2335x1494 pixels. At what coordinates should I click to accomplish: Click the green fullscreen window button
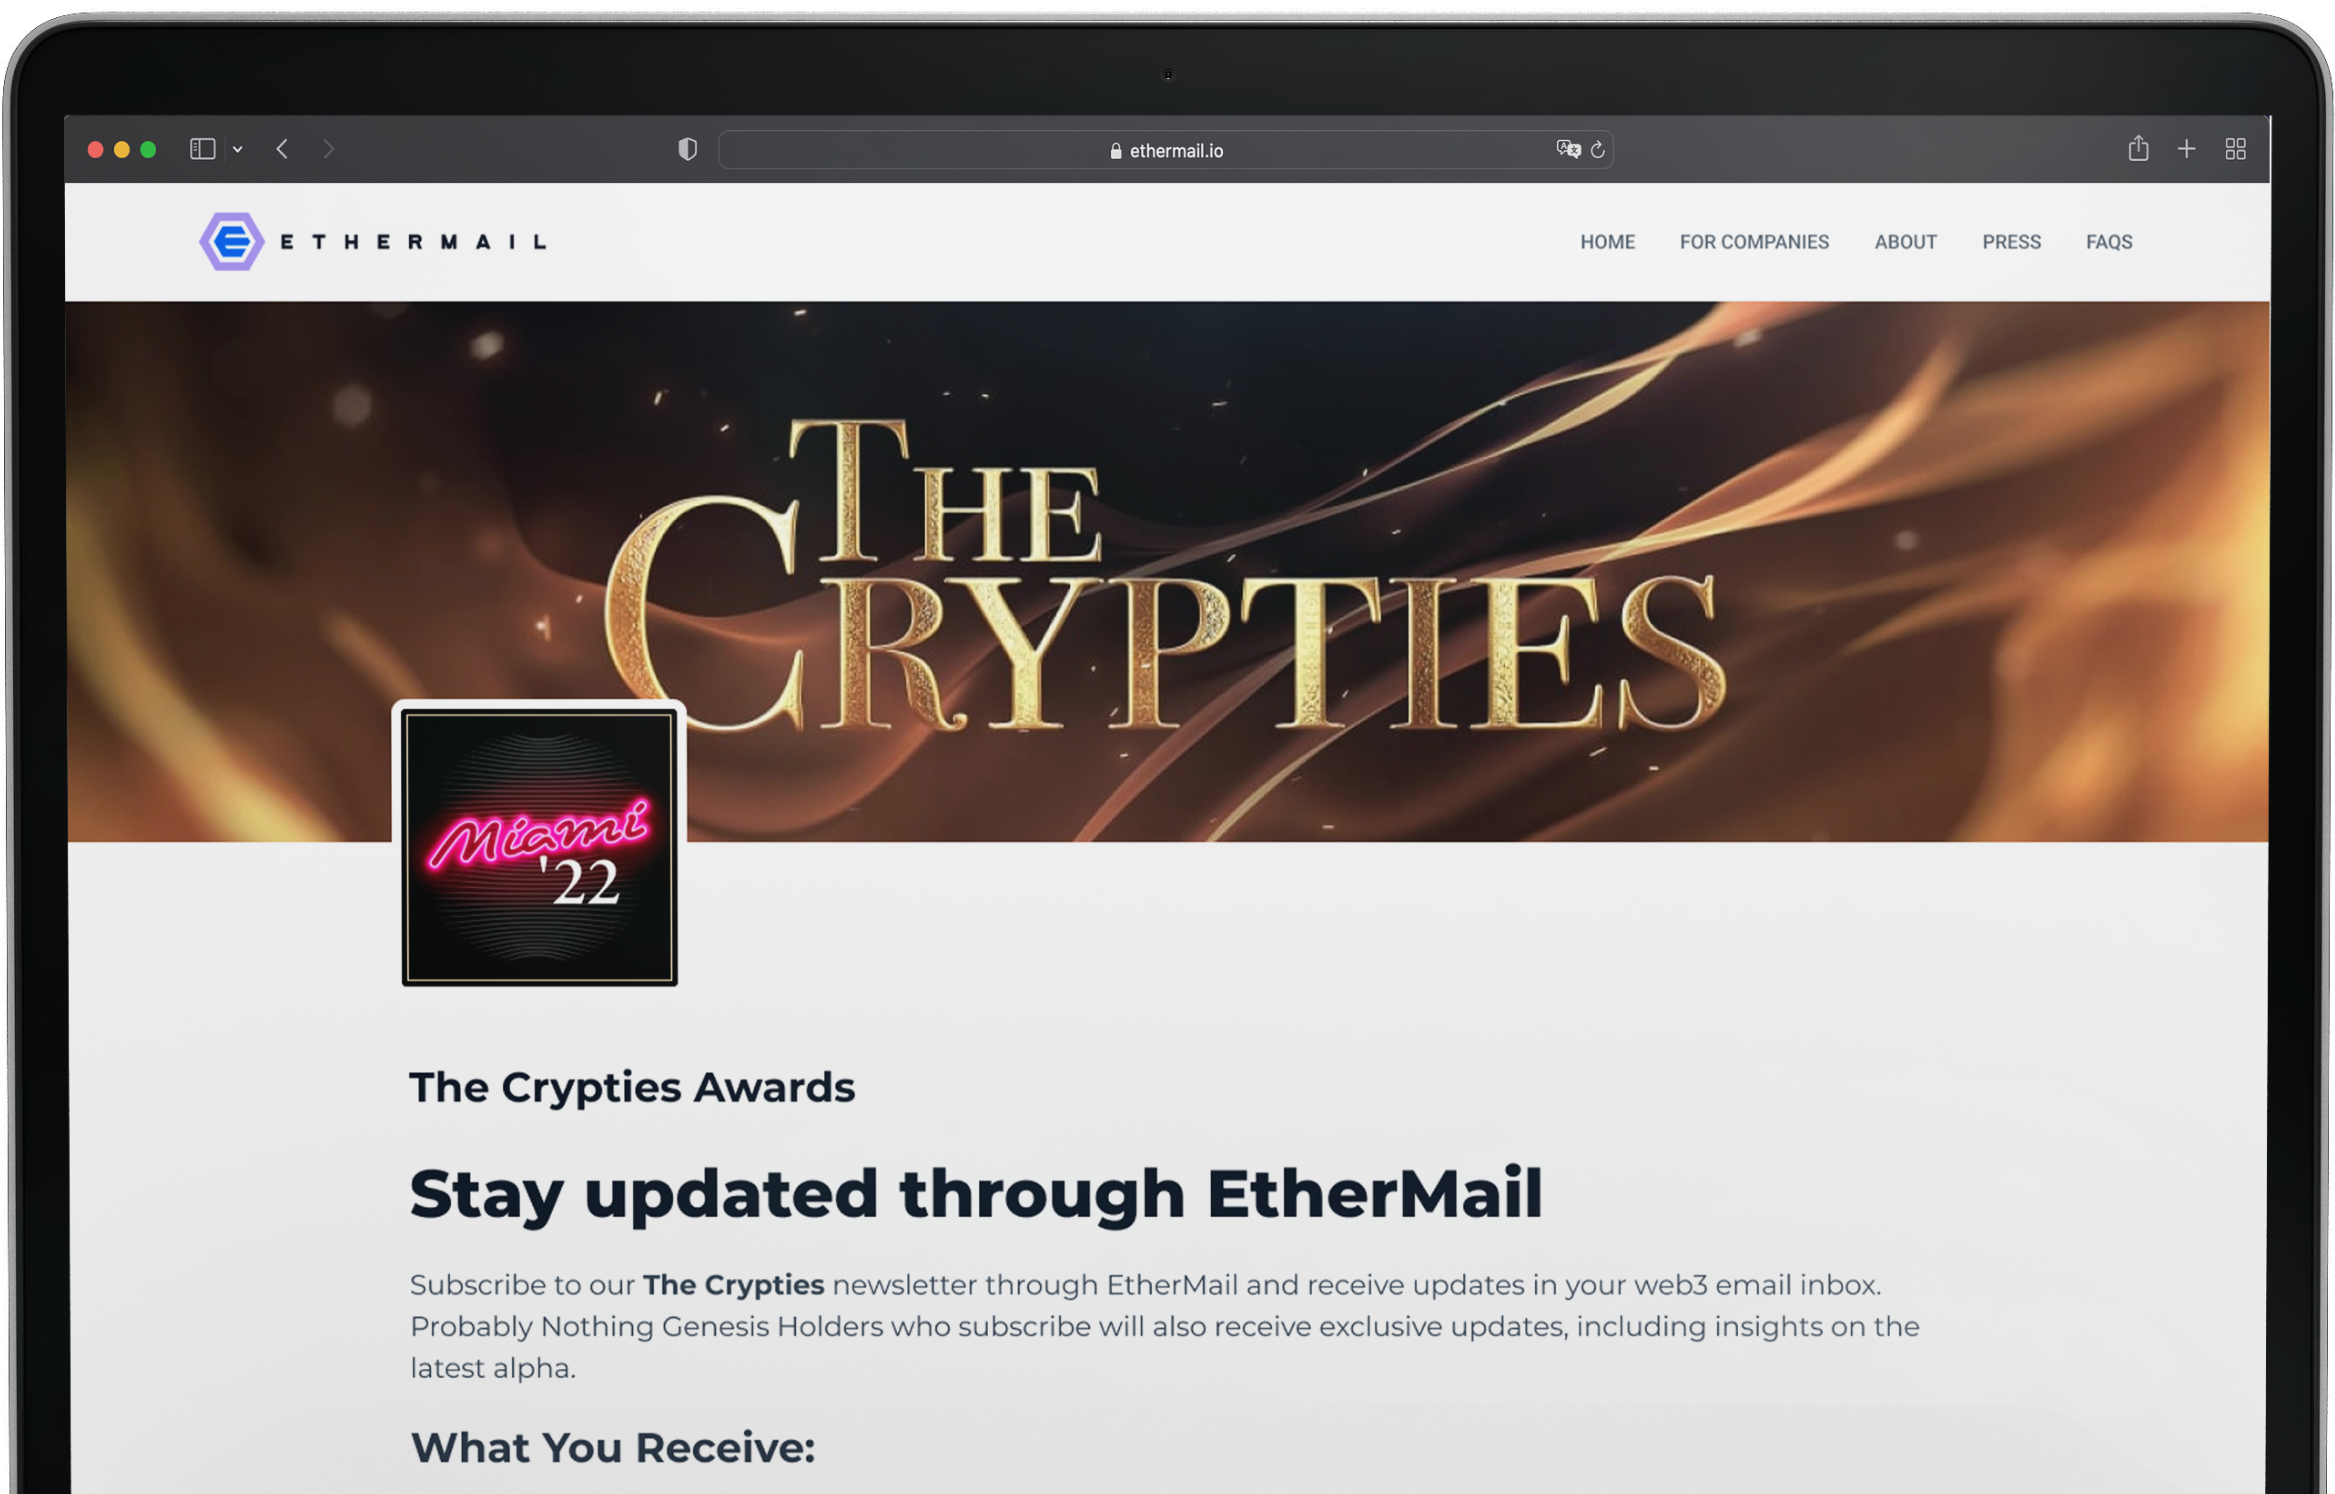[x=148, y=149]
